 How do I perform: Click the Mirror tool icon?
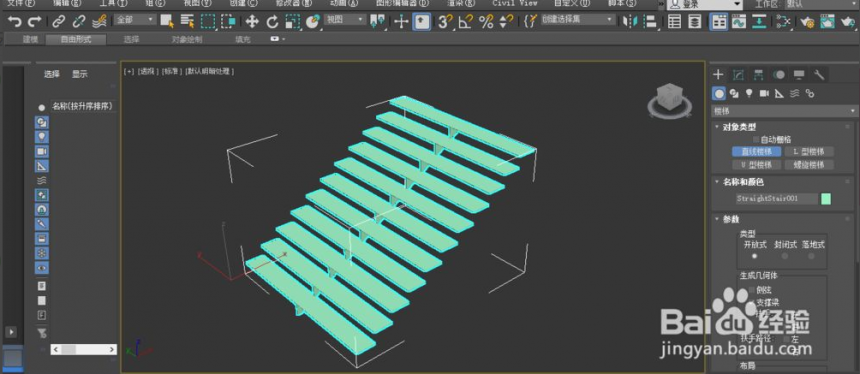630,21
